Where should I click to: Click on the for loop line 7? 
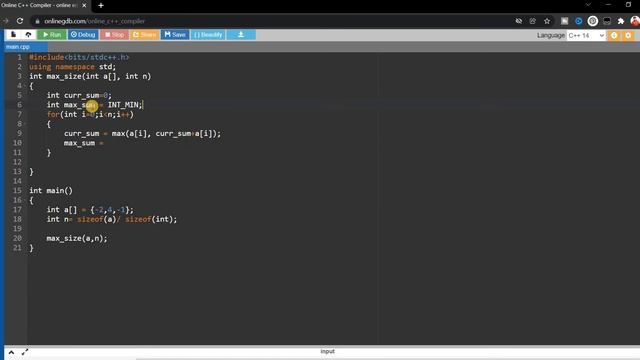pos(90,114)
